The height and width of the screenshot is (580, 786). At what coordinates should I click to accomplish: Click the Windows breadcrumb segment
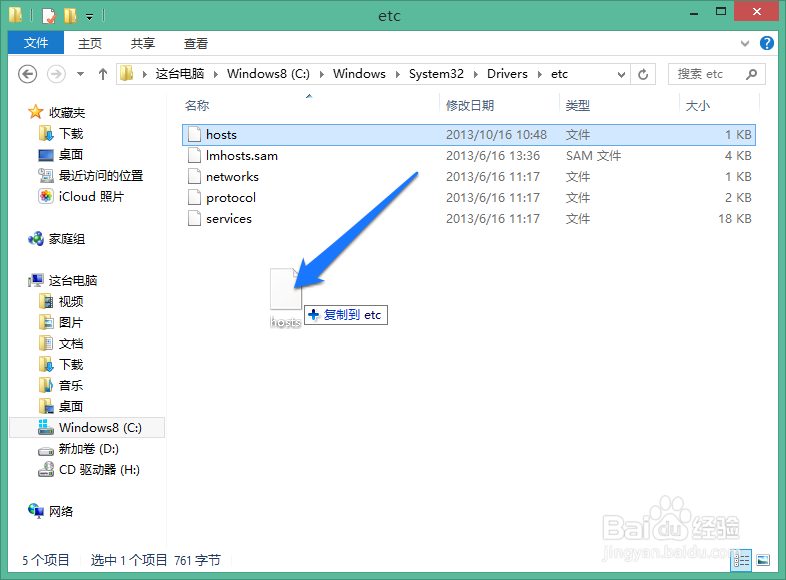(x=359, y=74)
